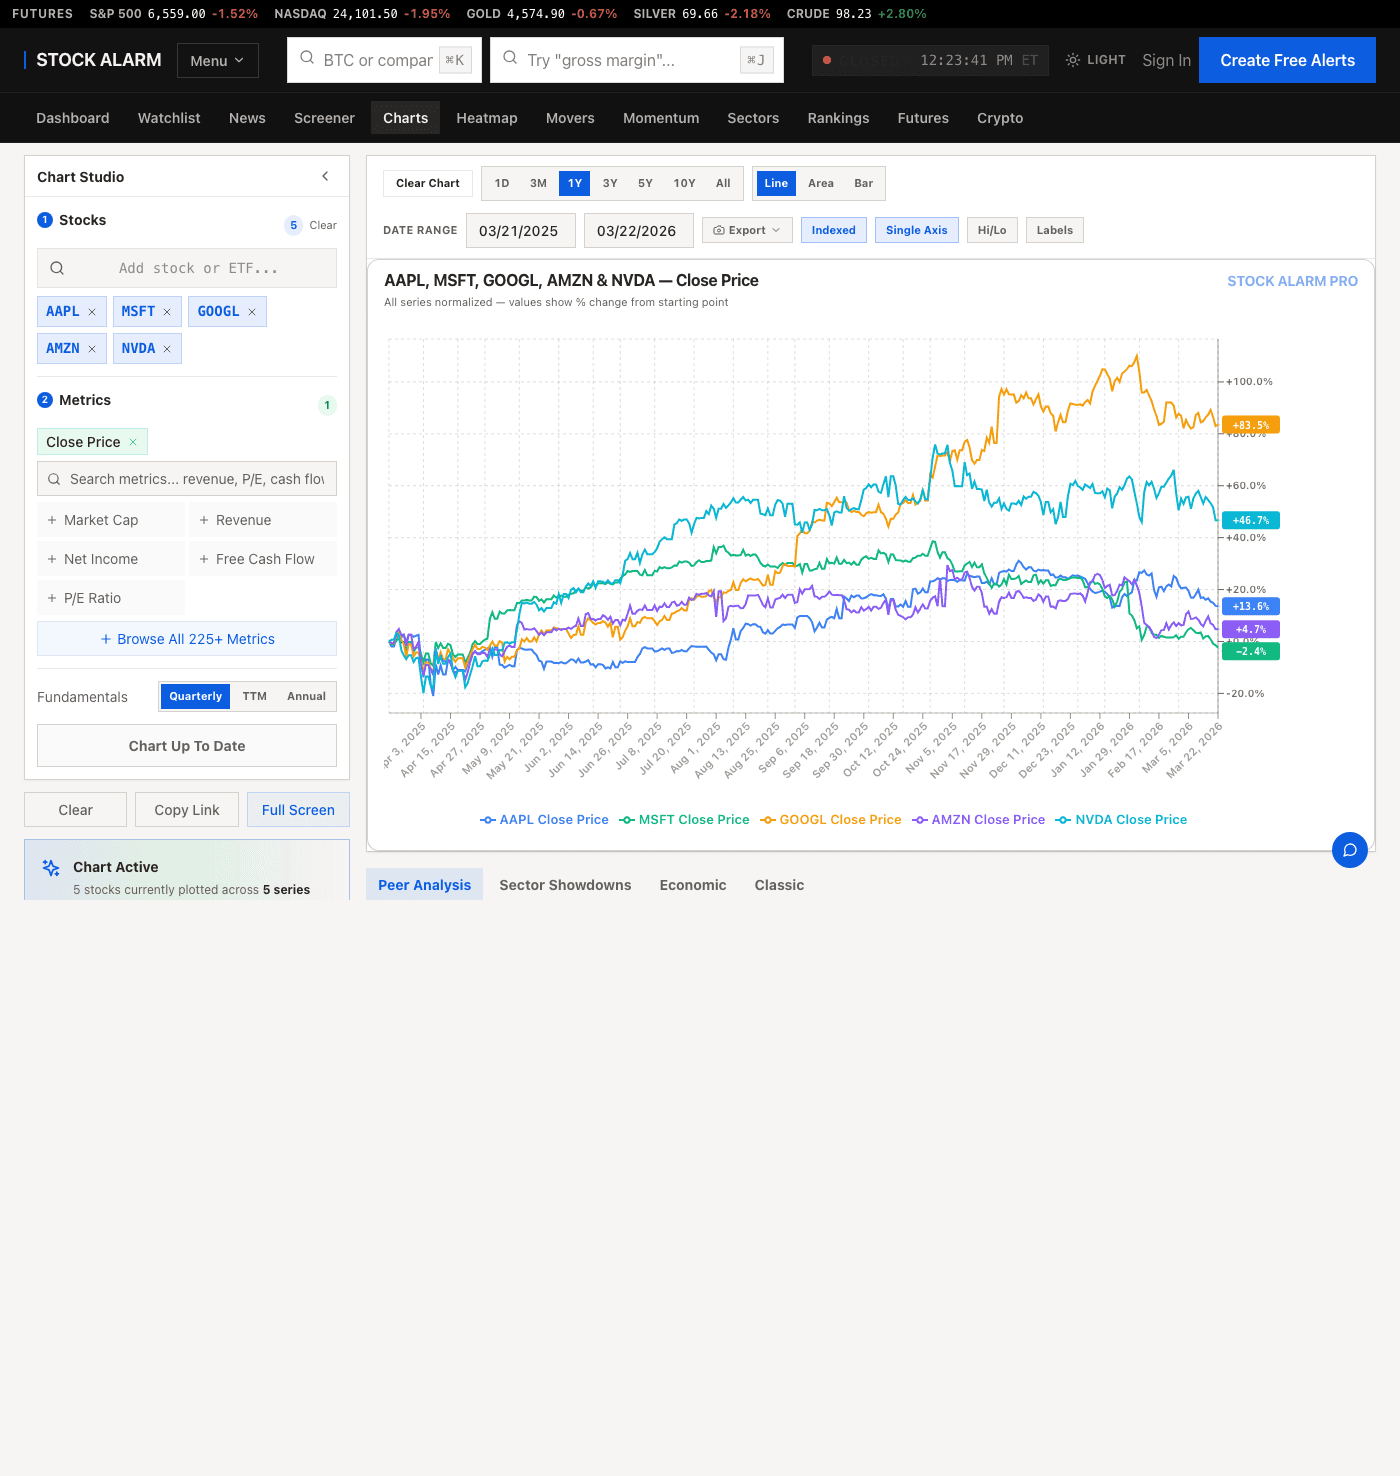Screen dimensions: 1400x1476
Task: Click Chart Up To Date button
Action: pos(187,746)
